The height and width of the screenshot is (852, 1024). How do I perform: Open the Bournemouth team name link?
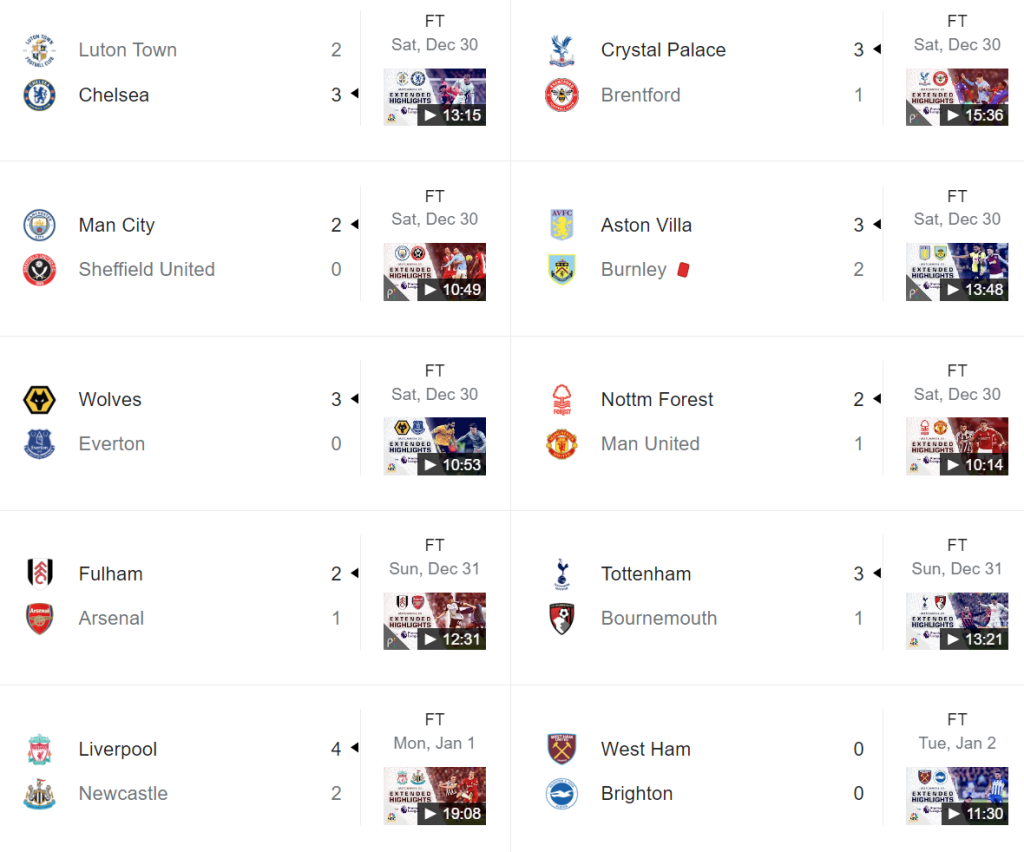pos(659,618)
